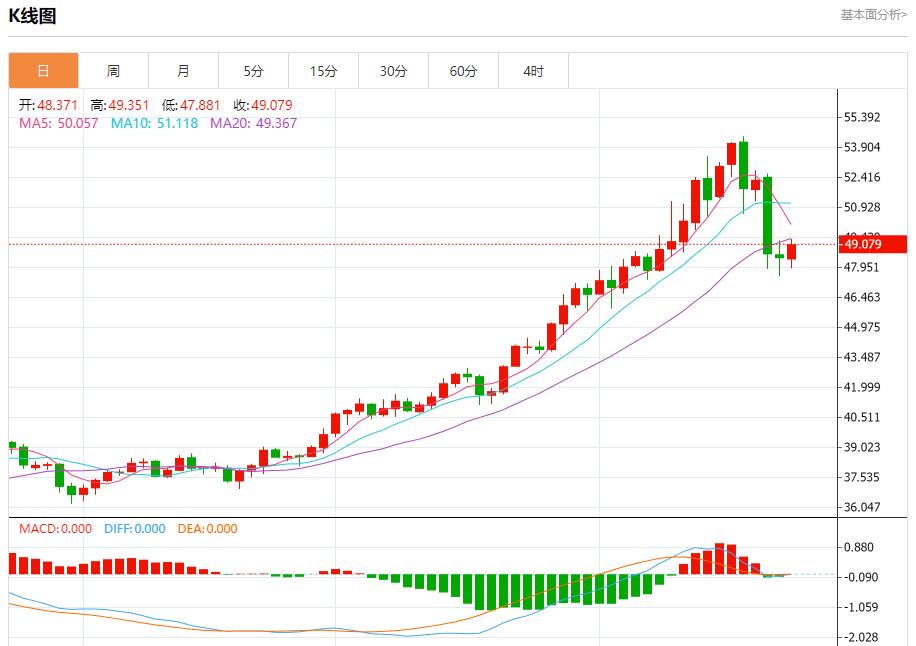Click the K线图 chart title
The height and width of the screenshot is (646, 916).
pos(30,15)
